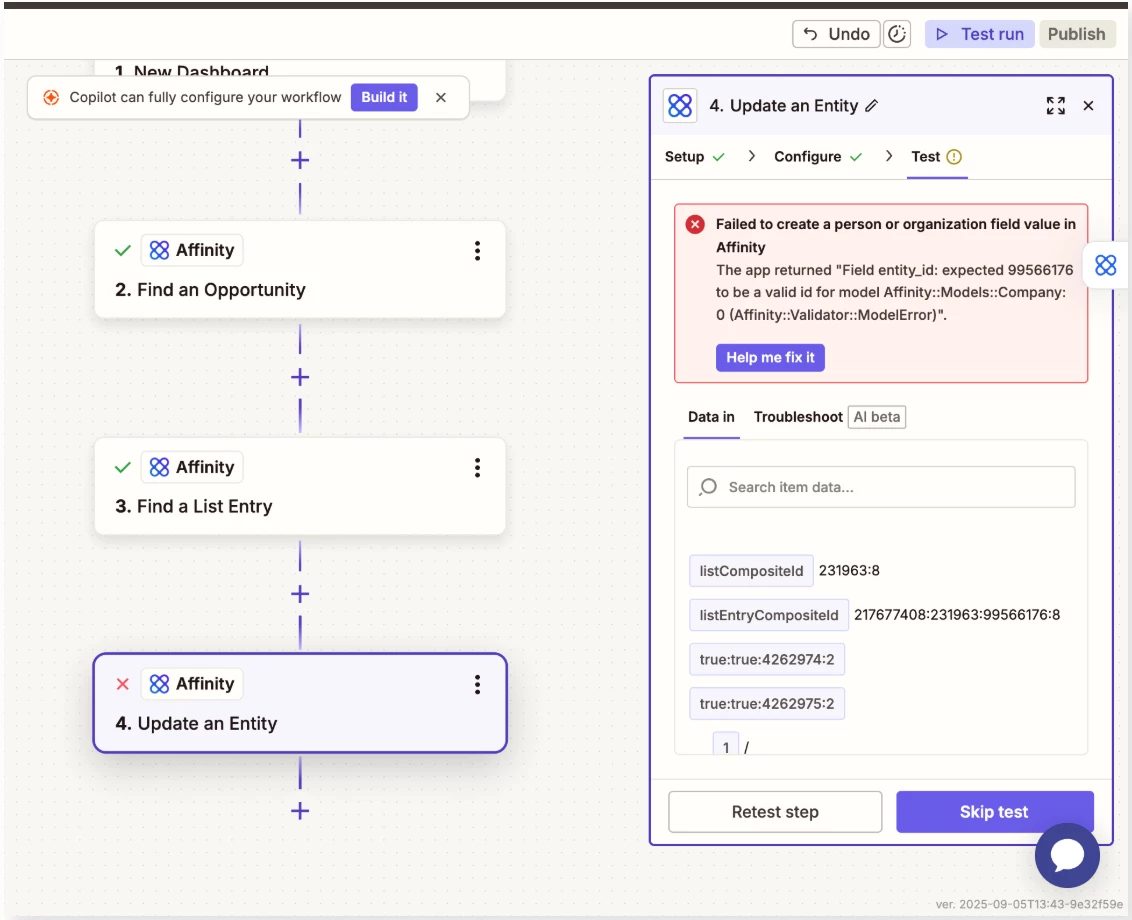The width and height of the screenshot is (1132, 920).
Task: Click the red error icon
Action: tap(695, 225)
